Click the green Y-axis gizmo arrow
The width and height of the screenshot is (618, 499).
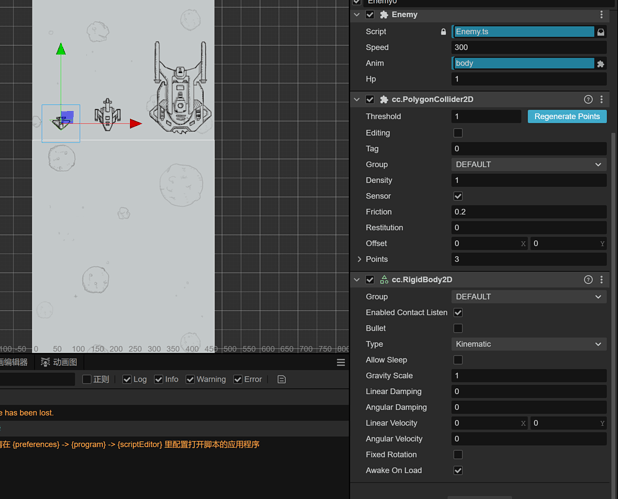tap(61, 49)
